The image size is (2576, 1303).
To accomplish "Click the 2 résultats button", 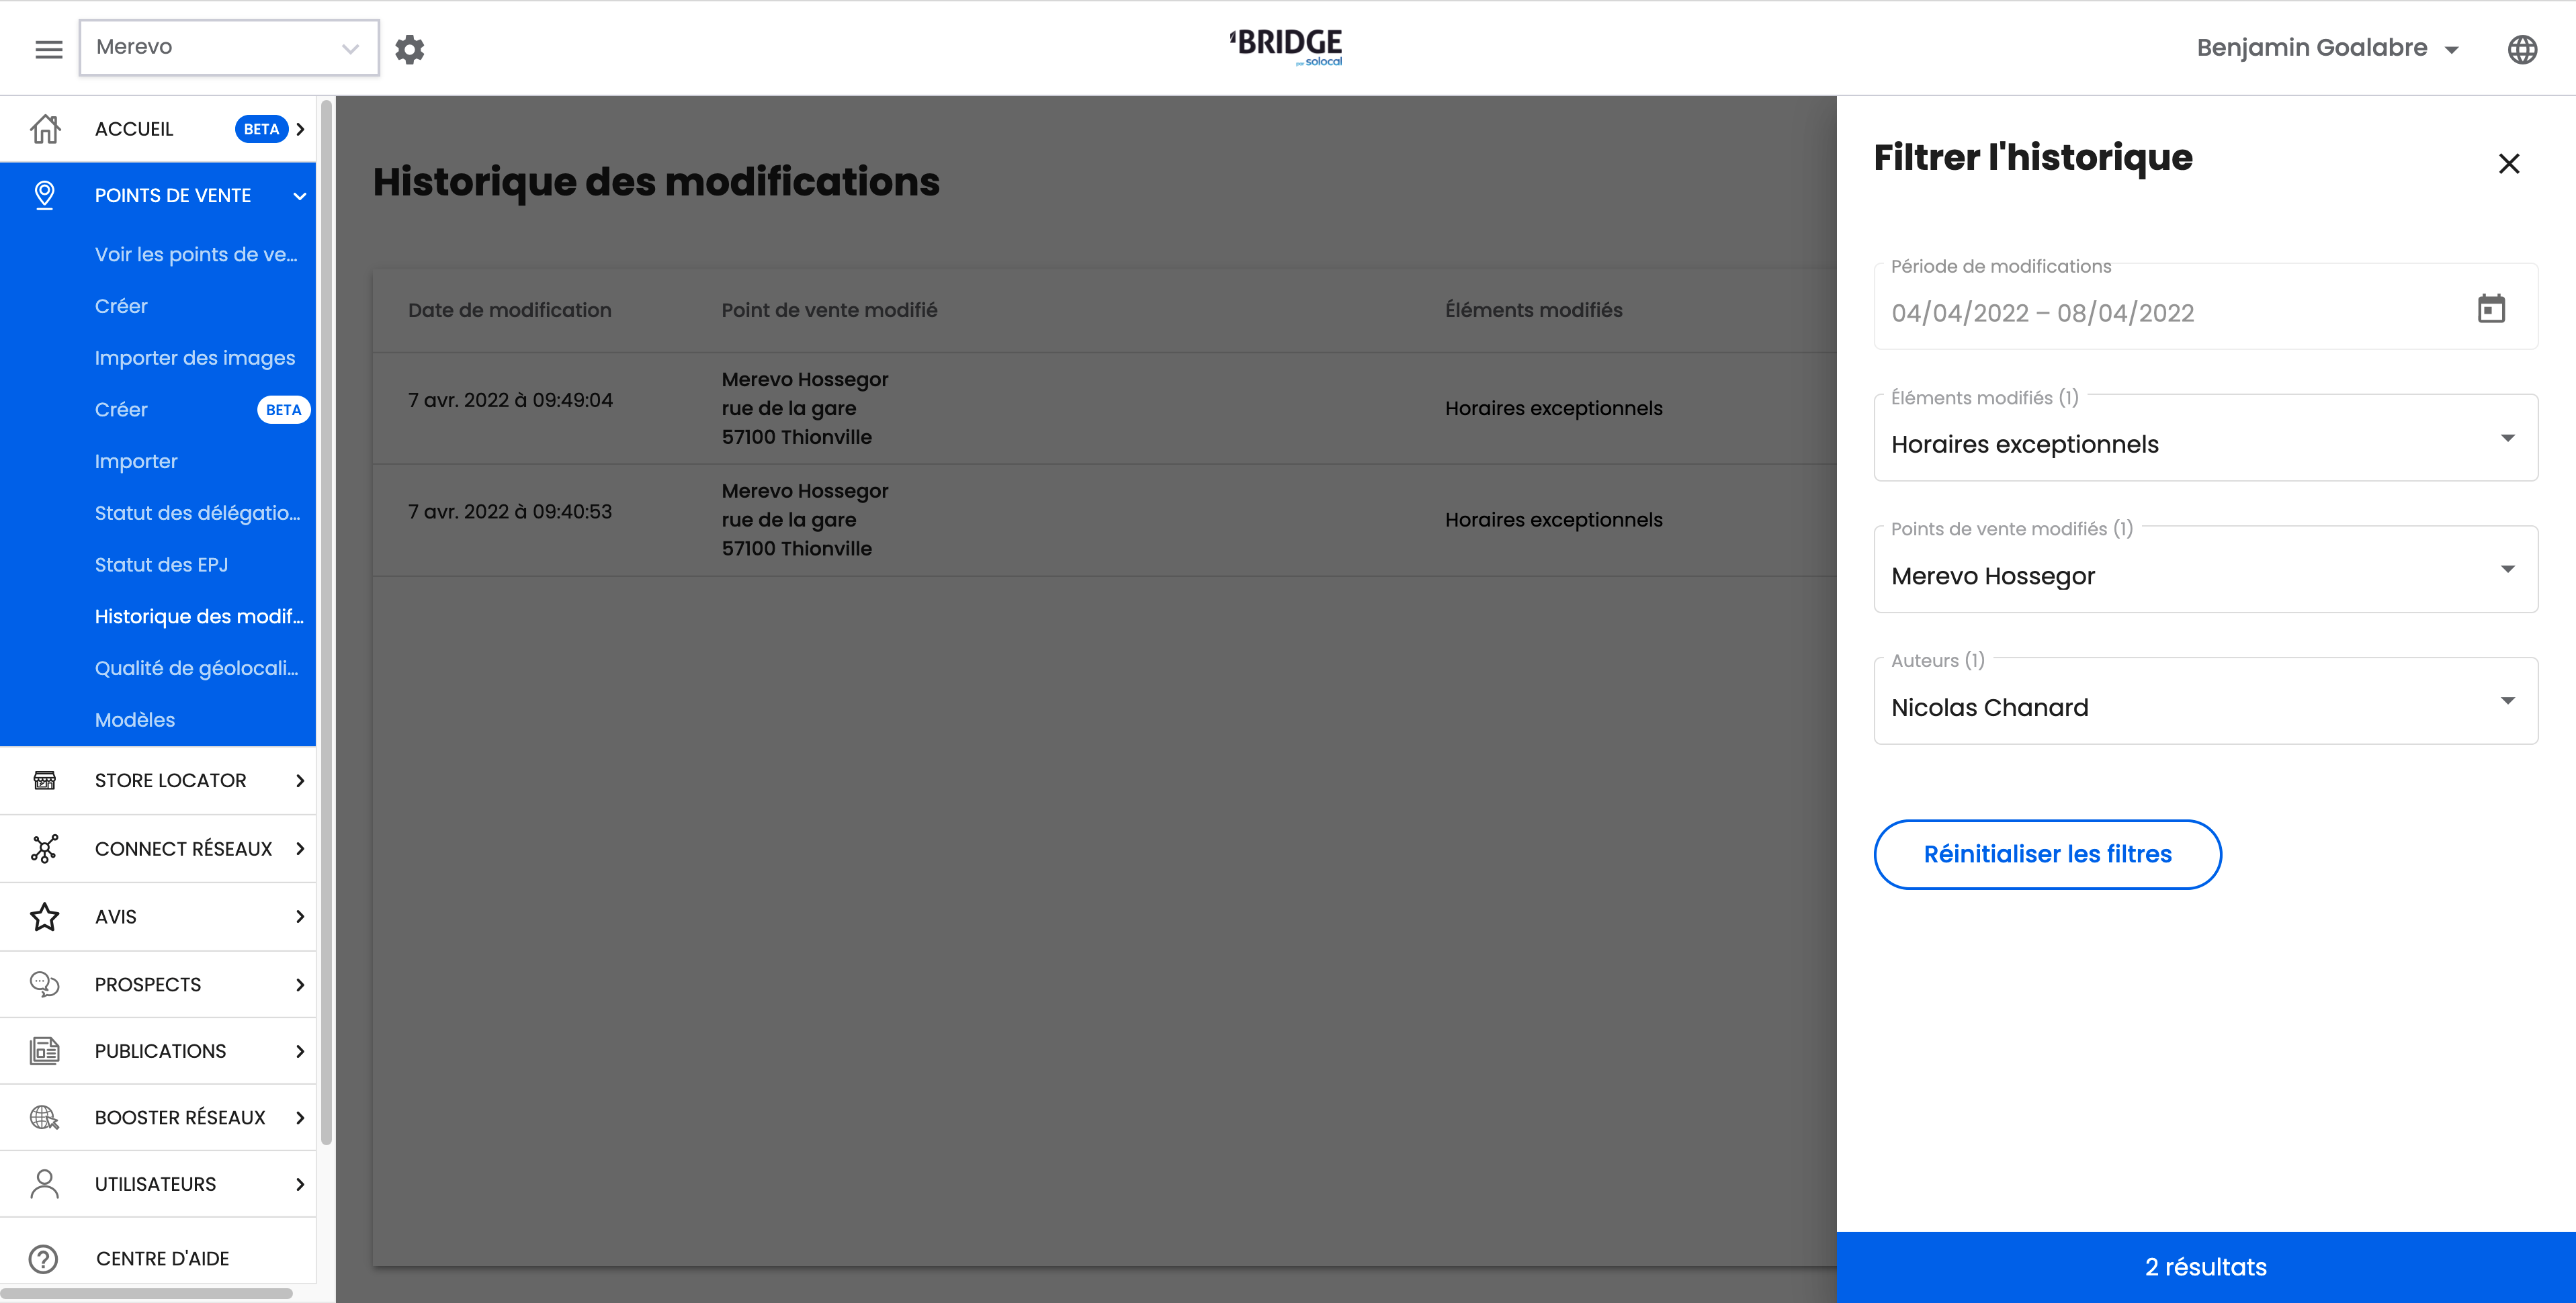I will click(x=2204, y=1266).
